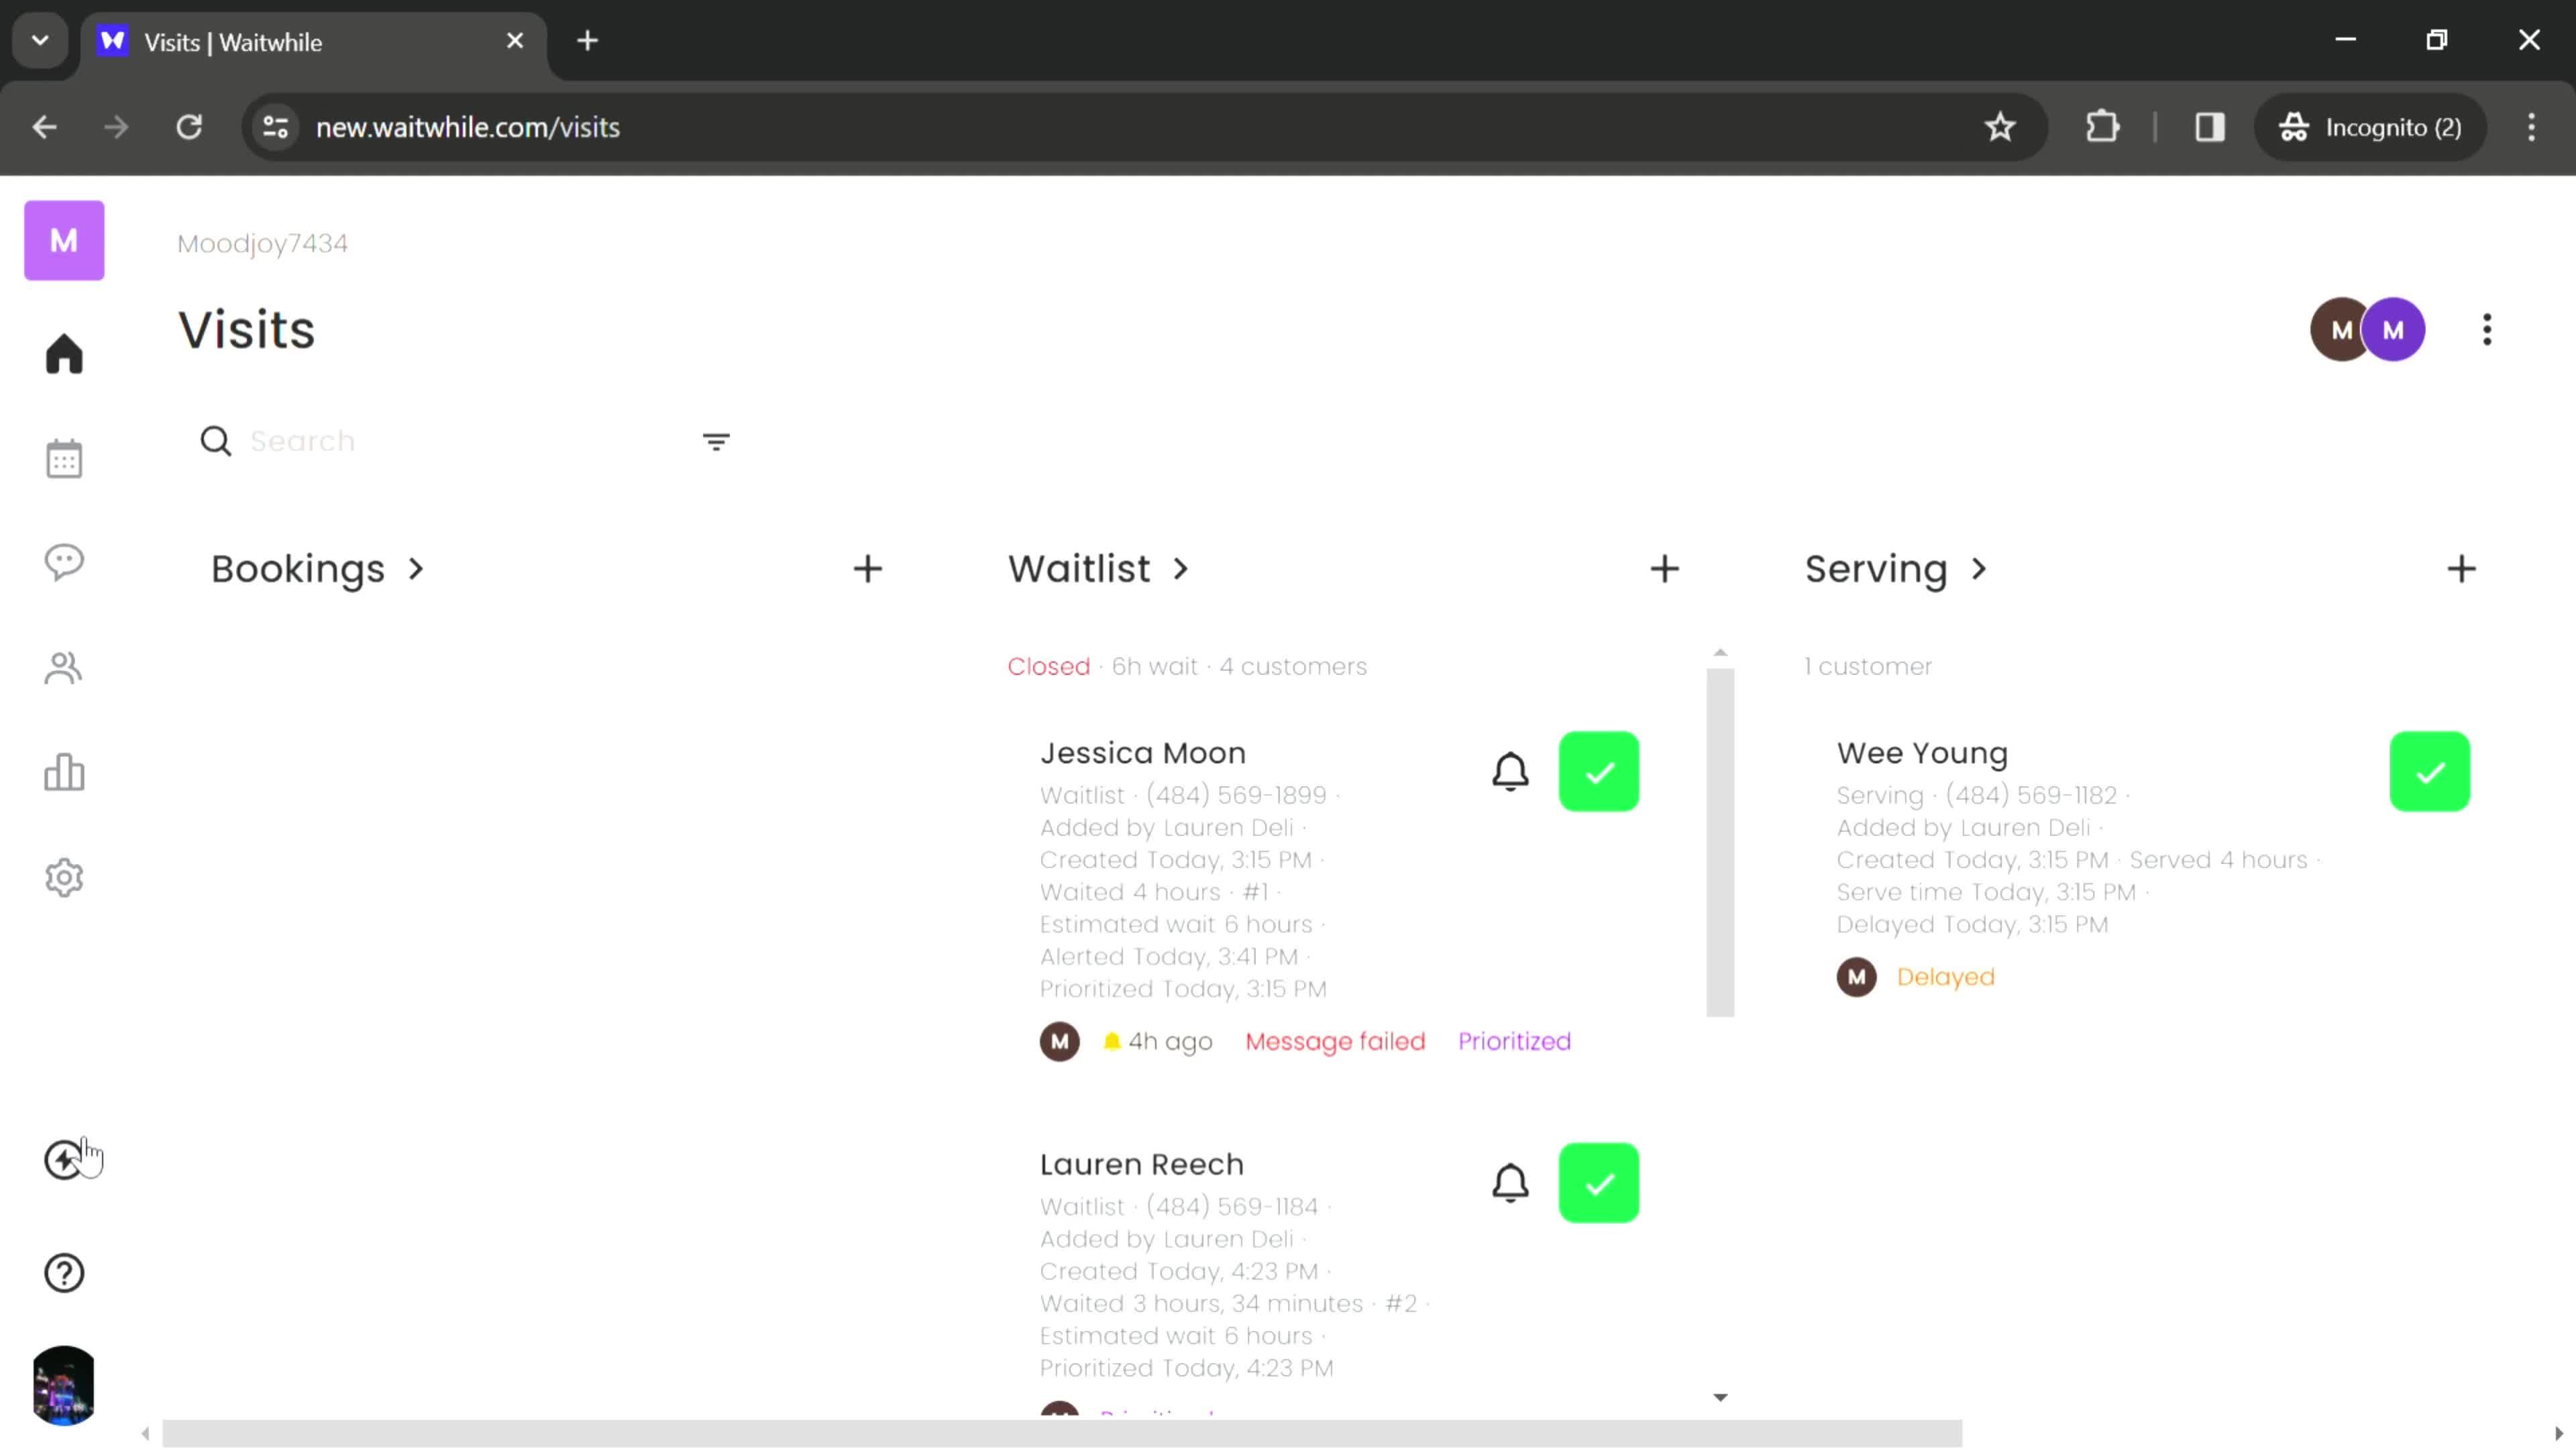Click the Analytics/Reports icon
The width and height of the screenshot is (2576, 1449).
pos(64,773)
